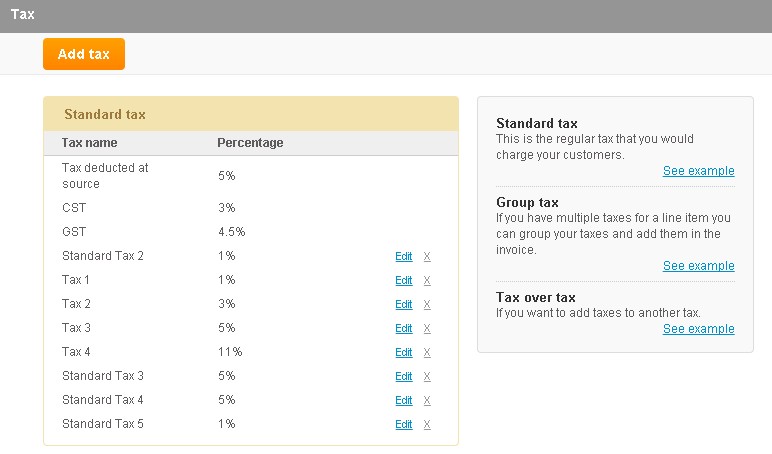Delete Standard Tax 2 using X icon

pos(427,256)
